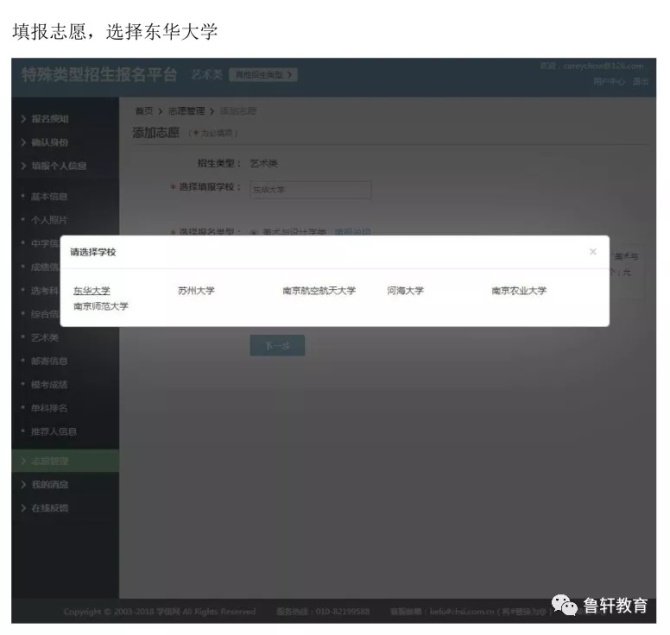Close the 请选择学校 dialog
This screenshot has height=635, width=670.
click(x=593, y=252)
